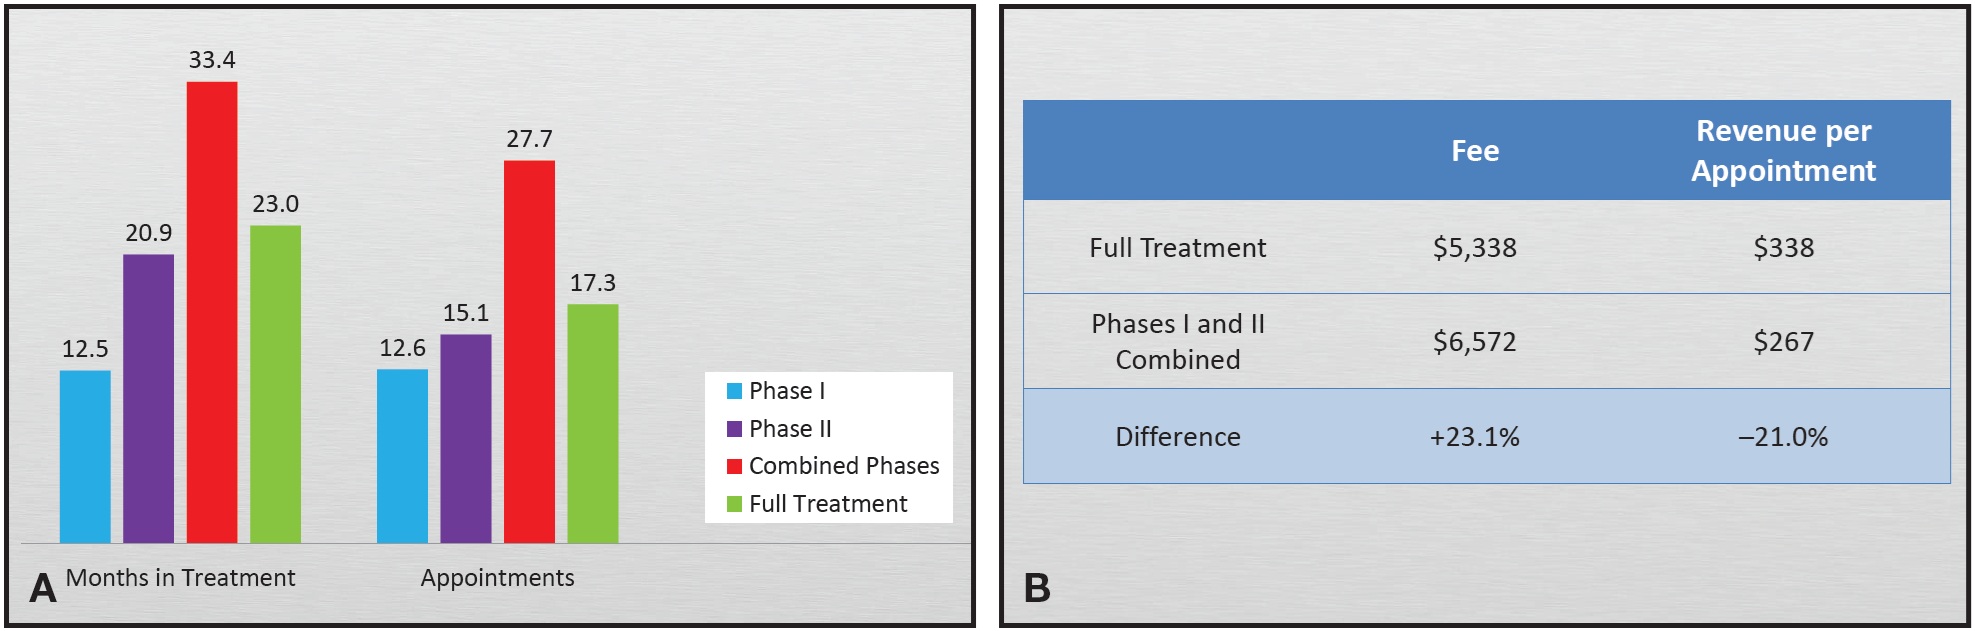
Task: Click the –21.0% difference cell
Action: (1783, 437)
